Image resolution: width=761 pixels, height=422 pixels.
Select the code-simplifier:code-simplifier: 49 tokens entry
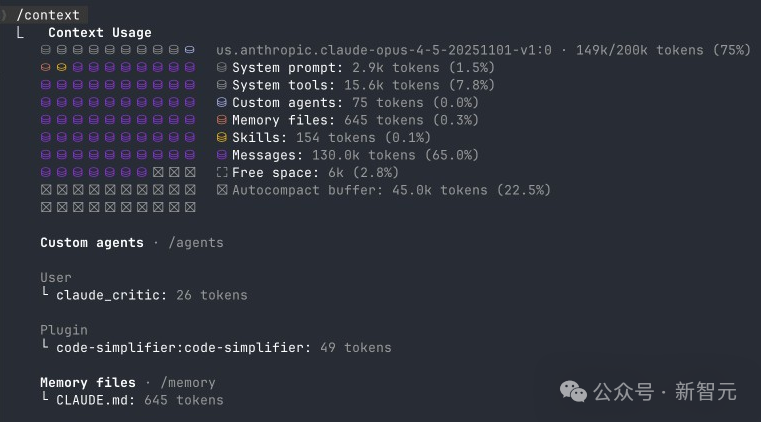tap(224, 348)
